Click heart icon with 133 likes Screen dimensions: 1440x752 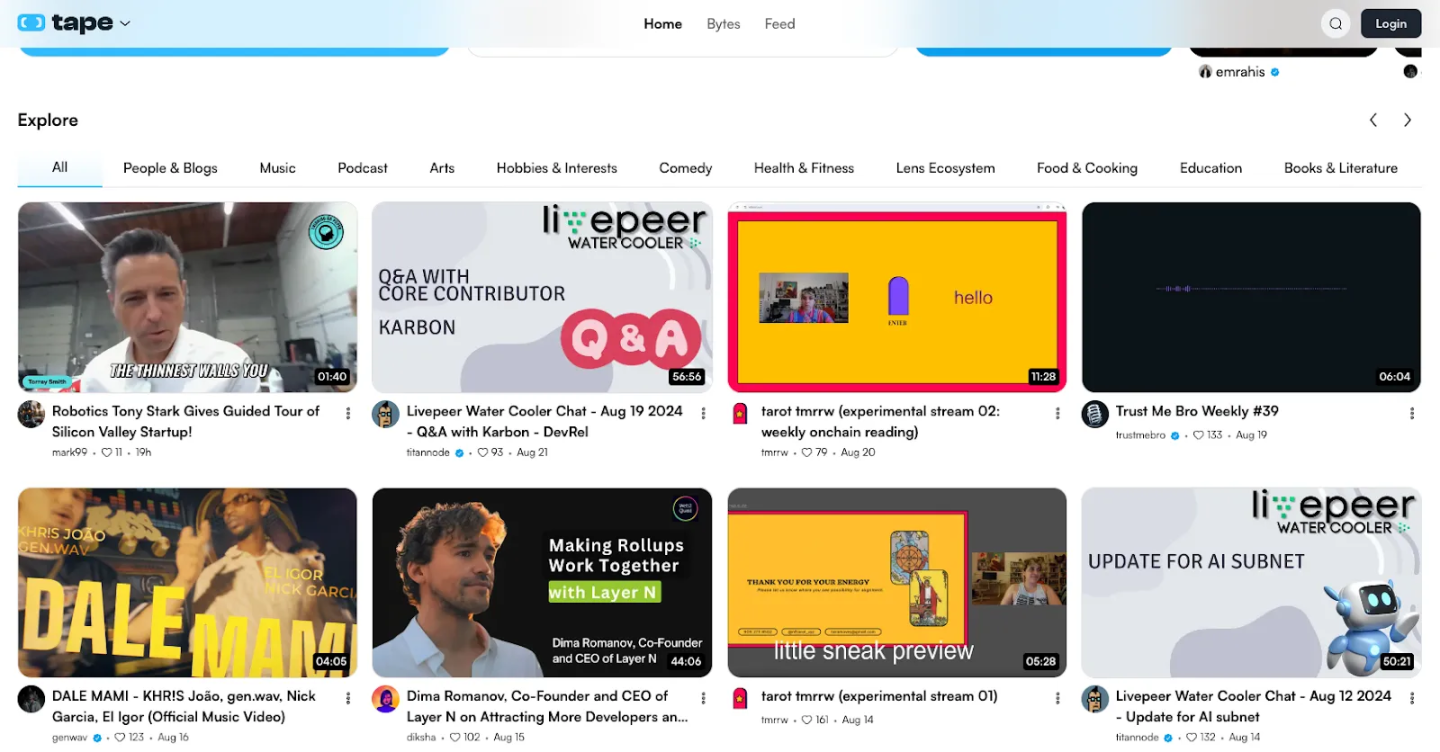[x=1199, y=435]
